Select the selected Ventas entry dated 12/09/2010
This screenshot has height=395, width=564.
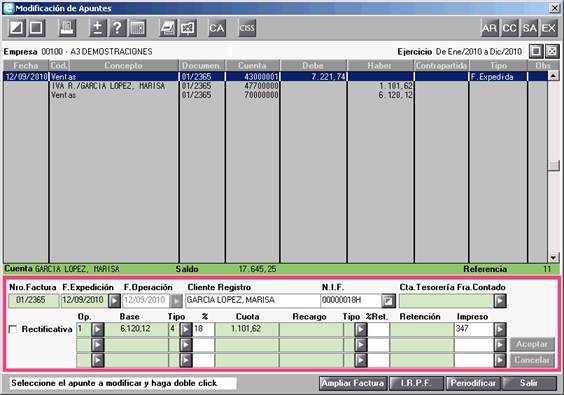[275, 76]
